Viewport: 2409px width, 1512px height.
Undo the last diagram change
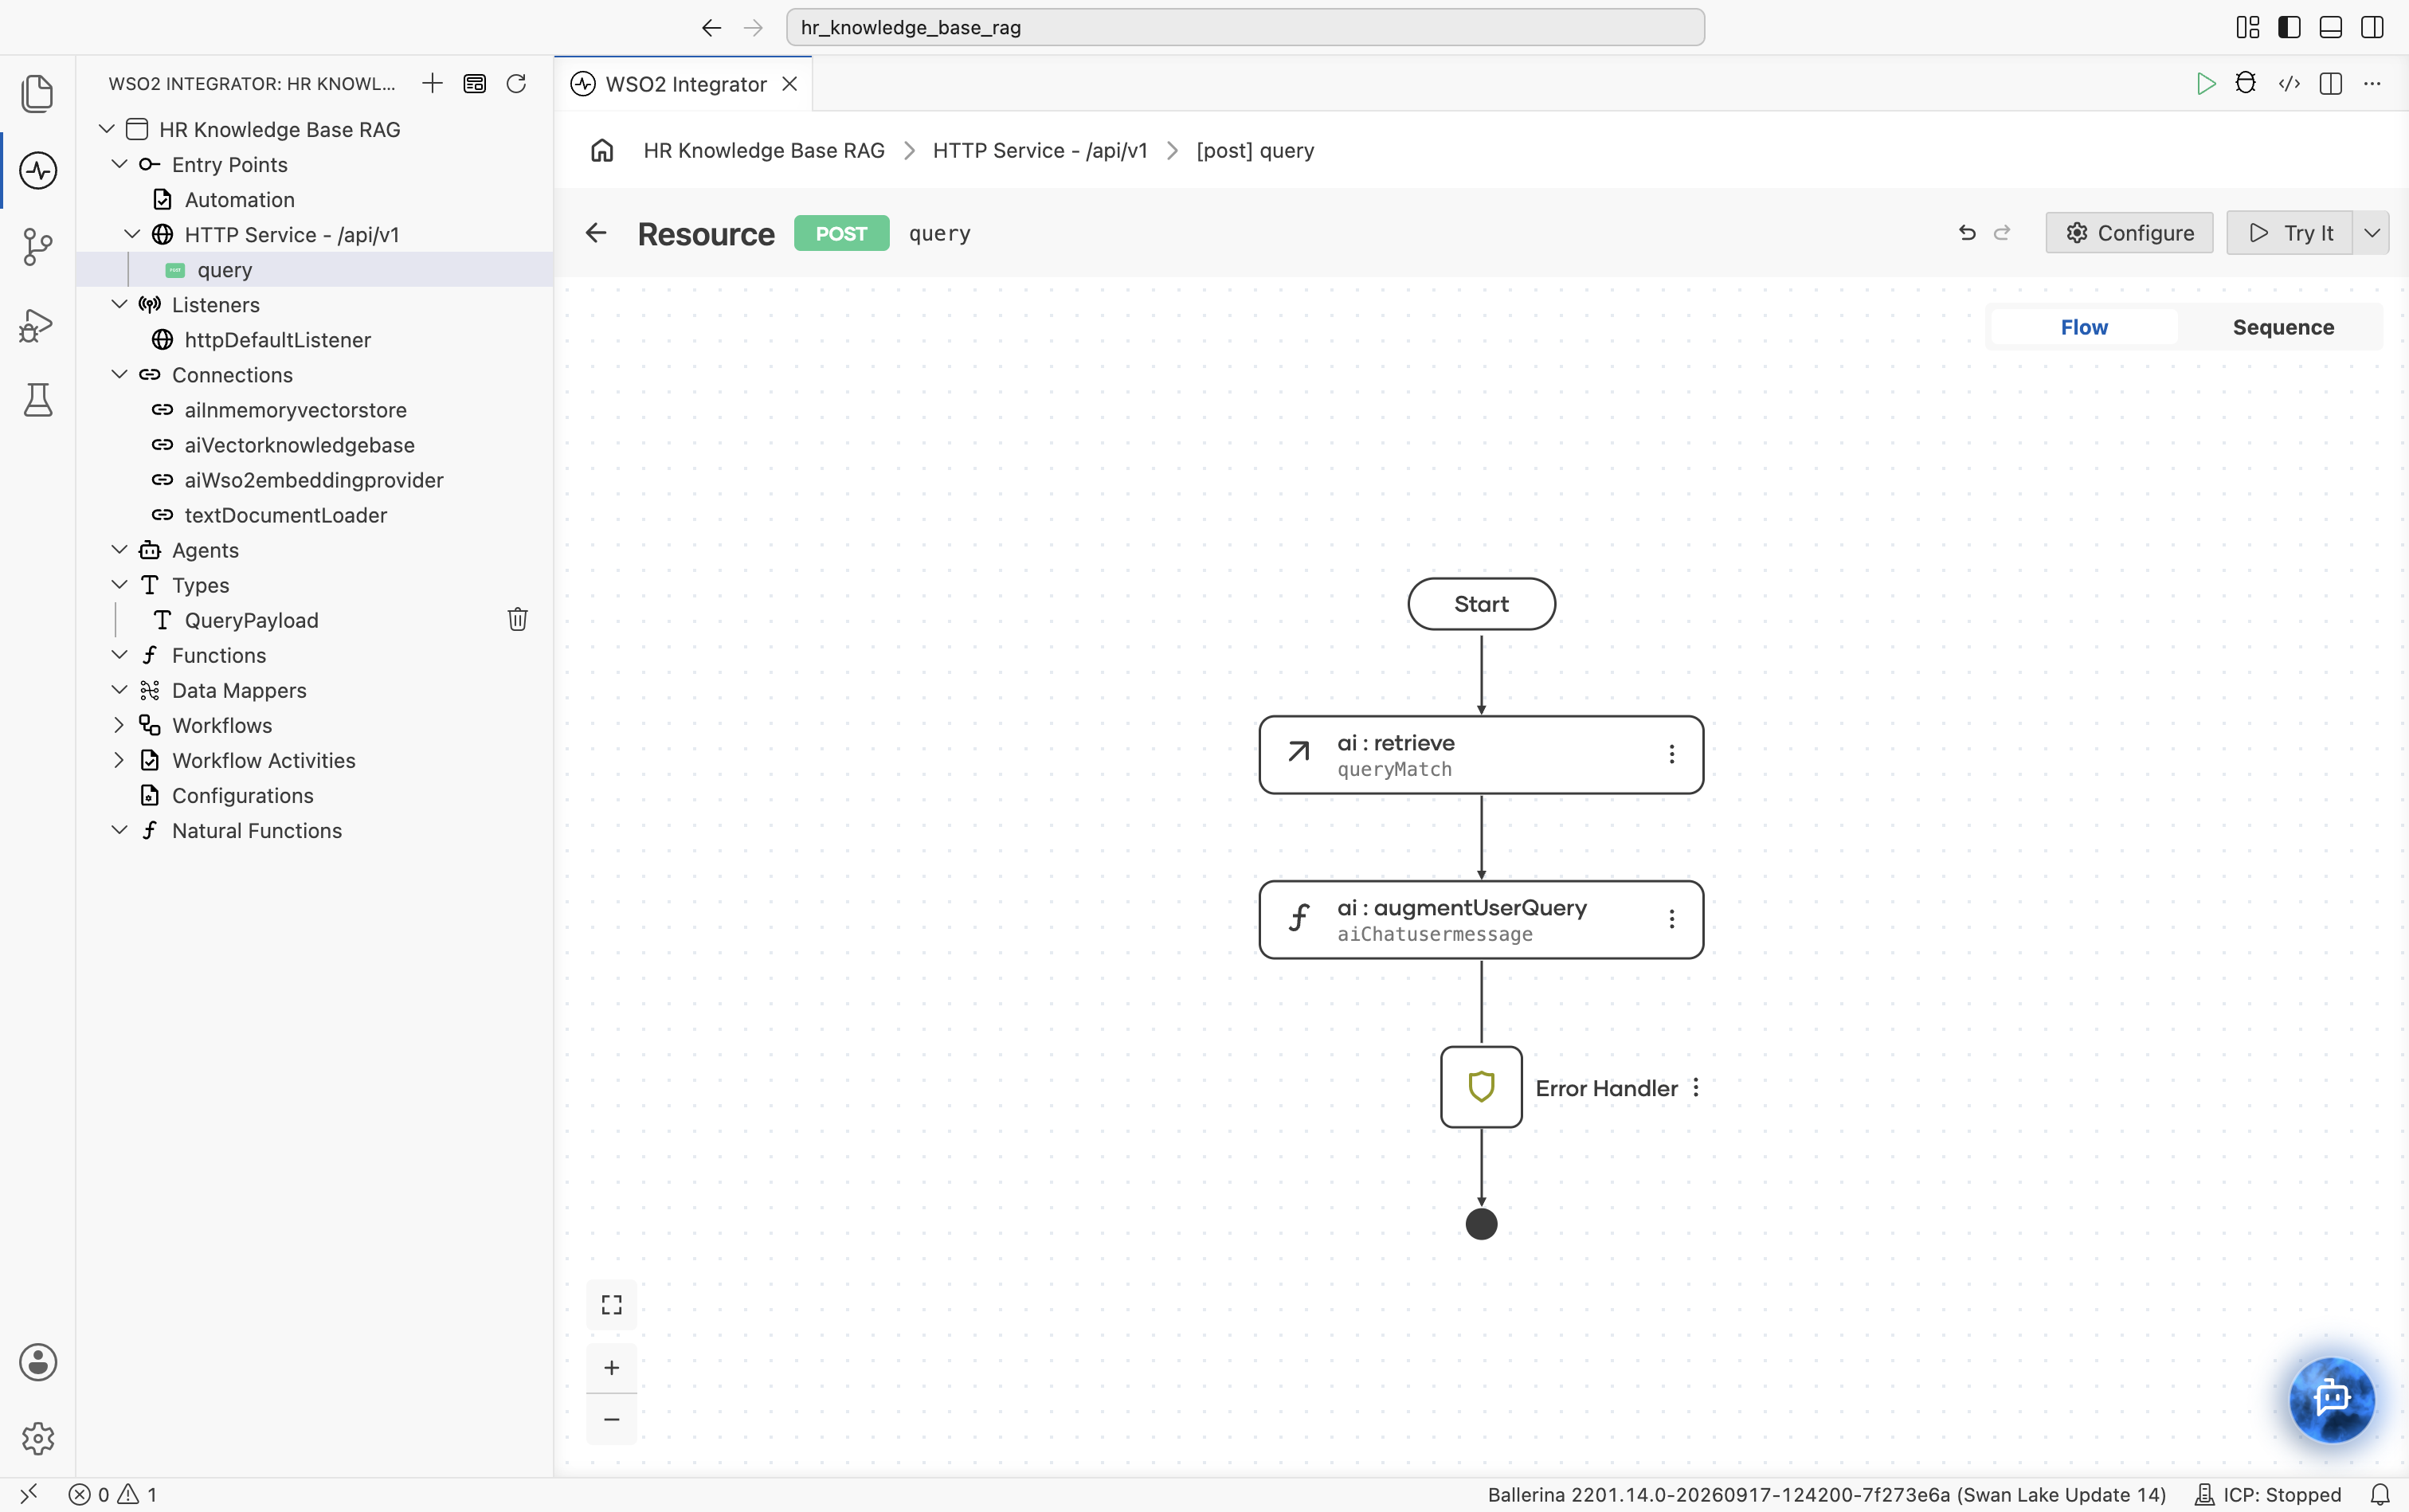point(1967,233)
